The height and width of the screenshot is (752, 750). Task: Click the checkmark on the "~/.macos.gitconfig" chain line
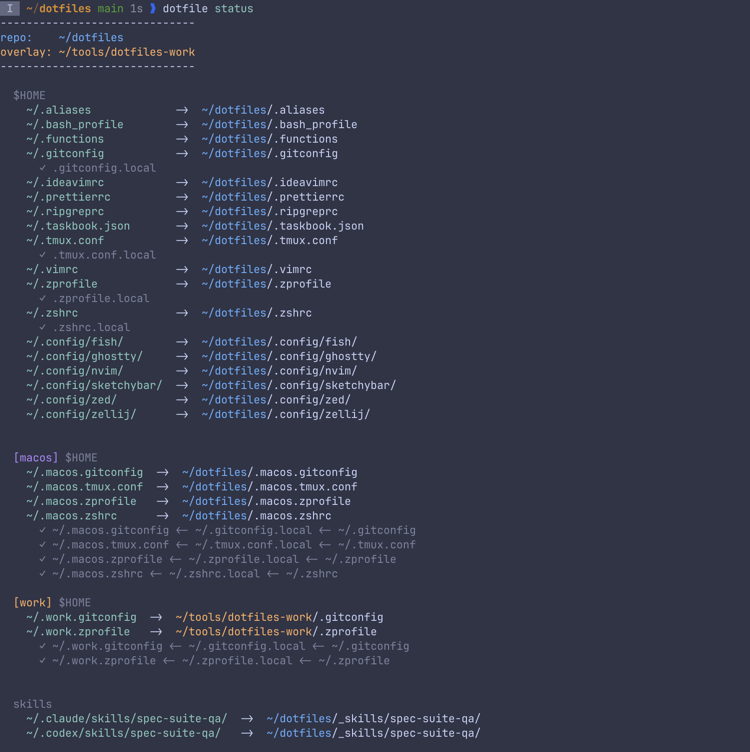click(x=43, y=530)
